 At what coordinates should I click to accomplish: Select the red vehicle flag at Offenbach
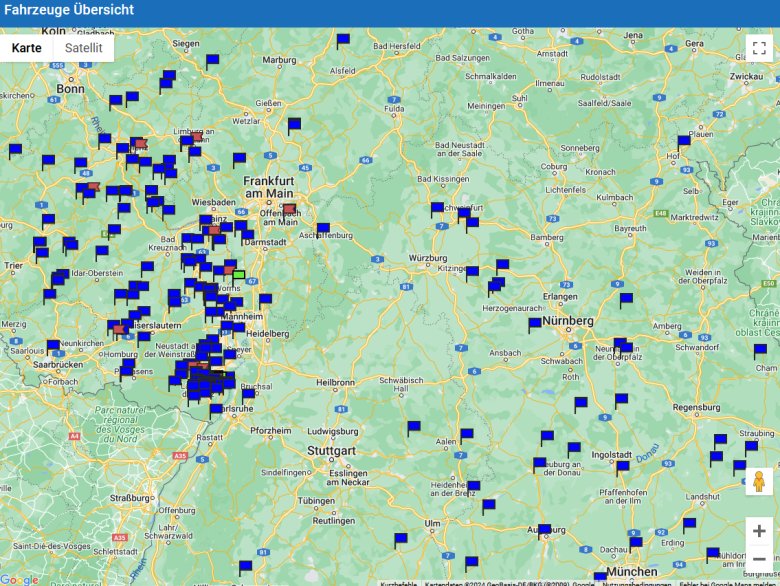[289, 210]
